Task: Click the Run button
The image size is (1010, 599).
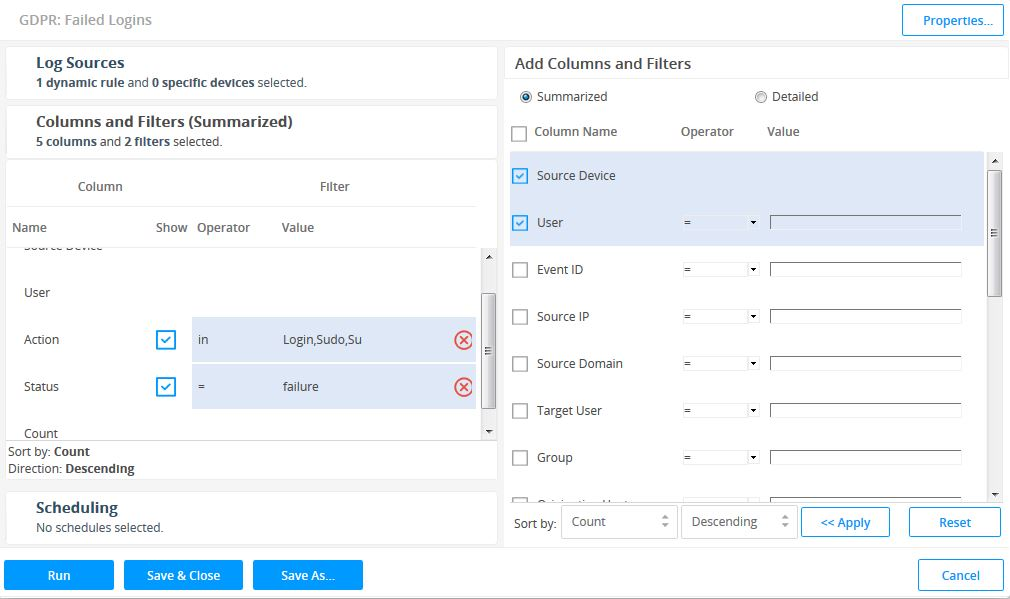Action: [x=59, y=575]
